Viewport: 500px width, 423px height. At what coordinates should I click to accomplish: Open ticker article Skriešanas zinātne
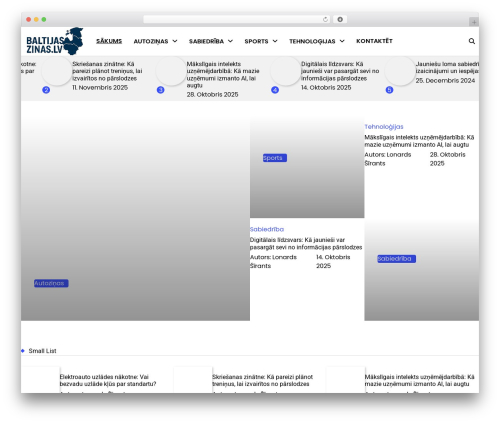(x=107, y=71)
